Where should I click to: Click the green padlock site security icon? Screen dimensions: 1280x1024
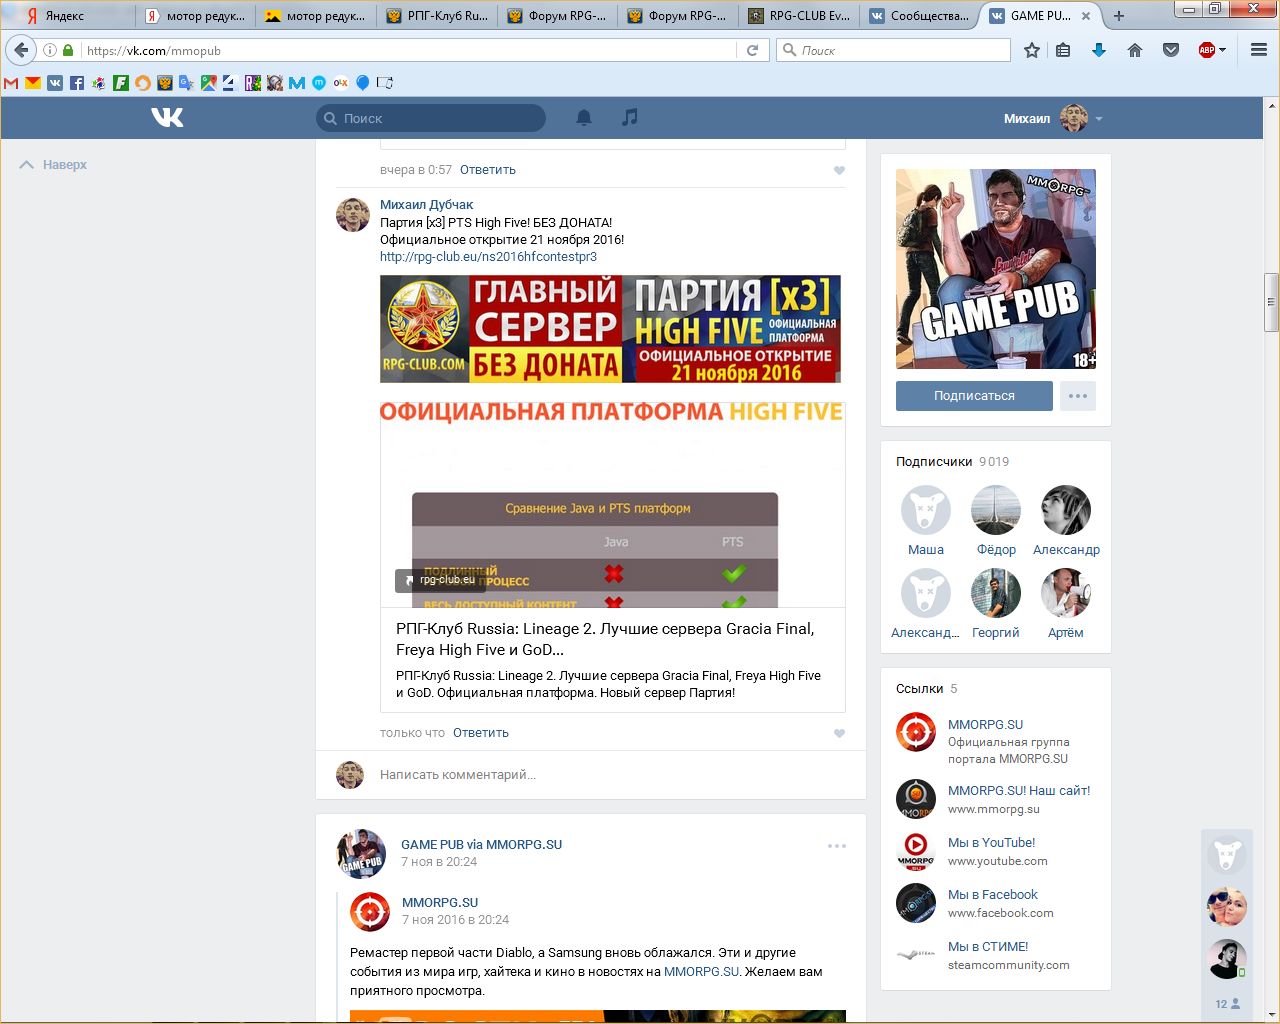(x=68, y=50)
